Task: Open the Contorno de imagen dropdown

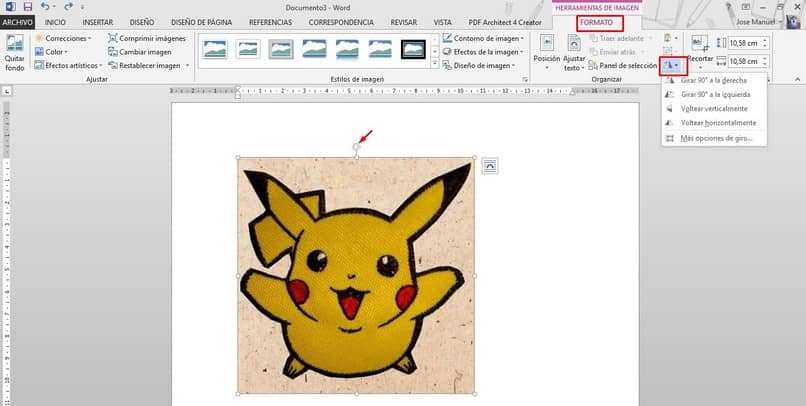Action: pos(485,38)
